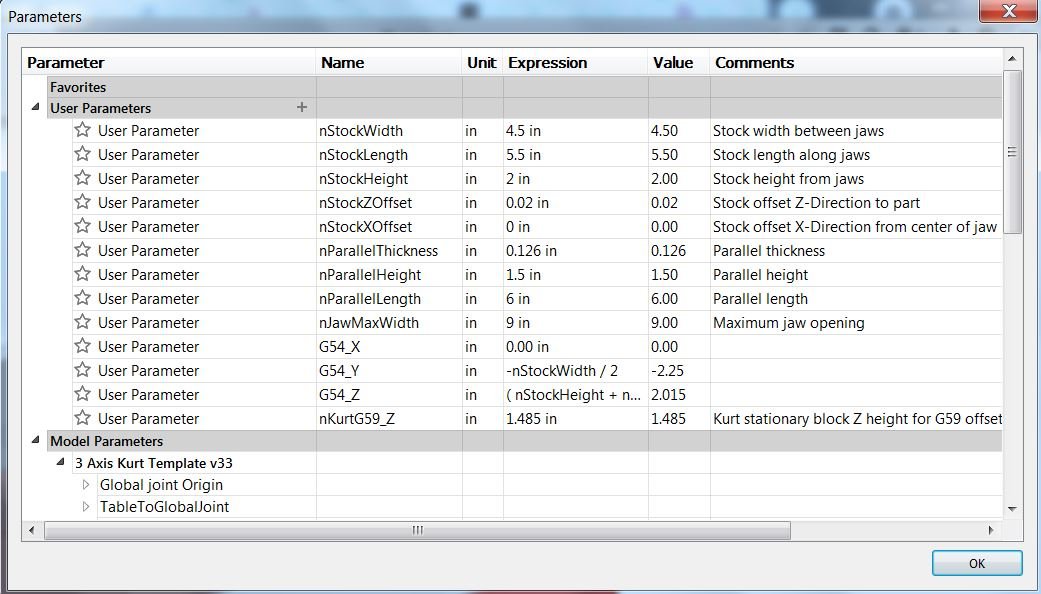The image size is (1041, 594).
Task: Click comment 'Stock length along jaws'
Action: (x=791, y=155)
